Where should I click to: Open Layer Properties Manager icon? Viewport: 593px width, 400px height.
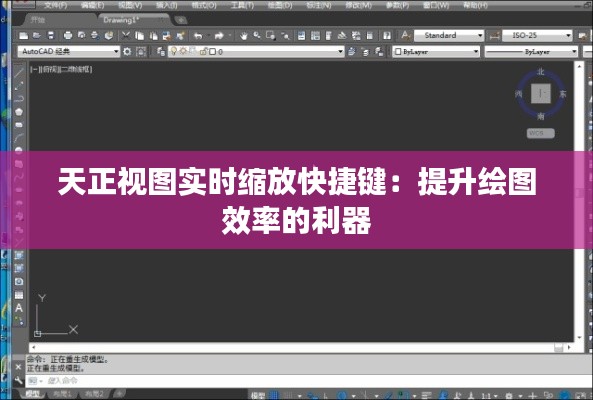pyautogui.click(x=161, y=52)
